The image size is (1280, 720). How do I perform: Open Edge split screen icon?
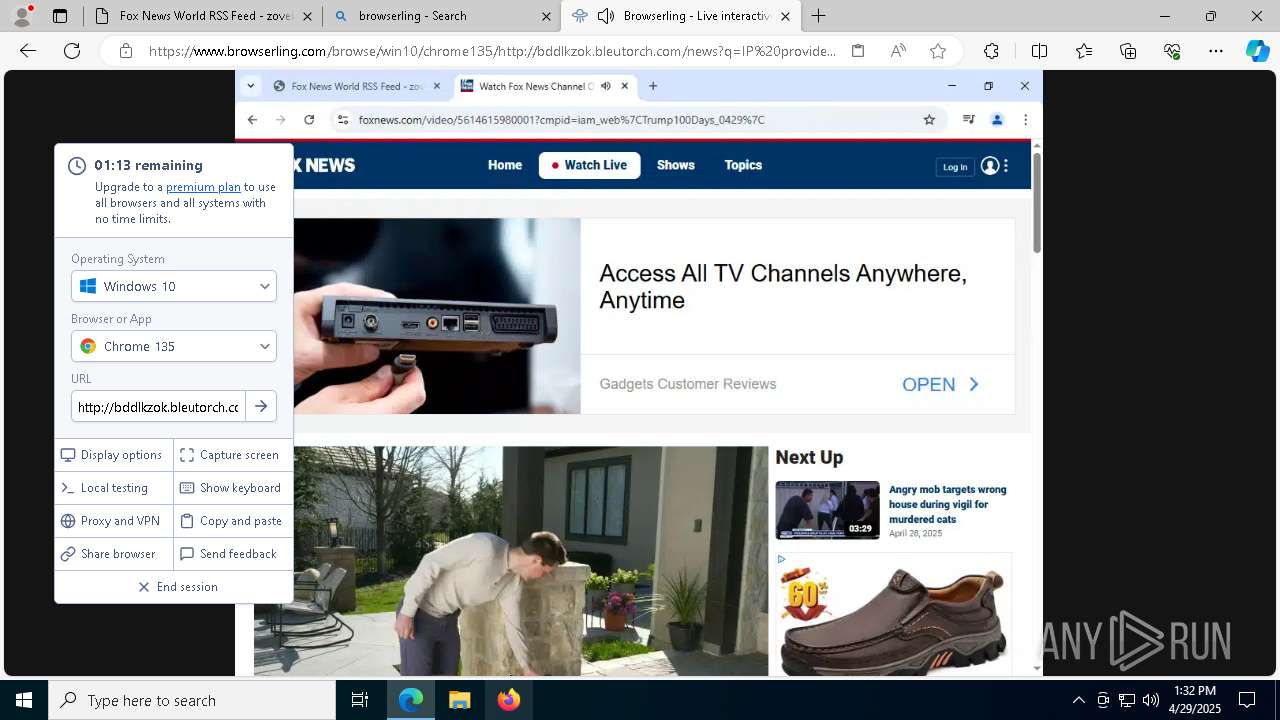click(1039, 51)
